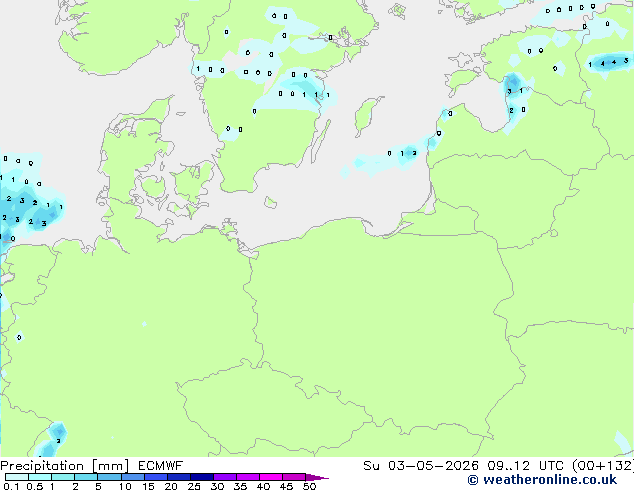Click the legend swatch between 15 and 20
The height and width of the screenshot is (490, 634).
(x=155, y=477)
